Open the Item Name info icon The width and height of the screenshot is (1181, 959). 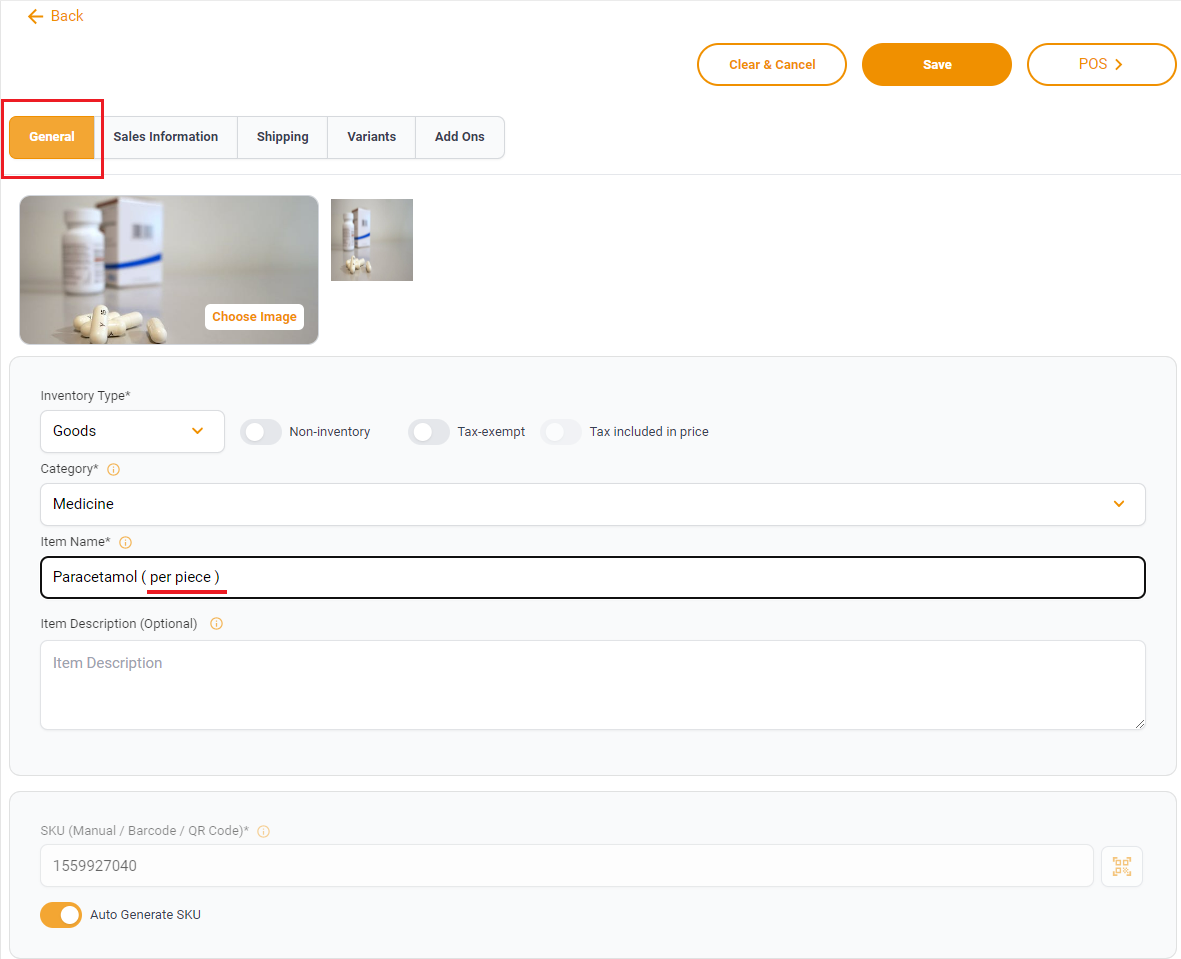126,542
